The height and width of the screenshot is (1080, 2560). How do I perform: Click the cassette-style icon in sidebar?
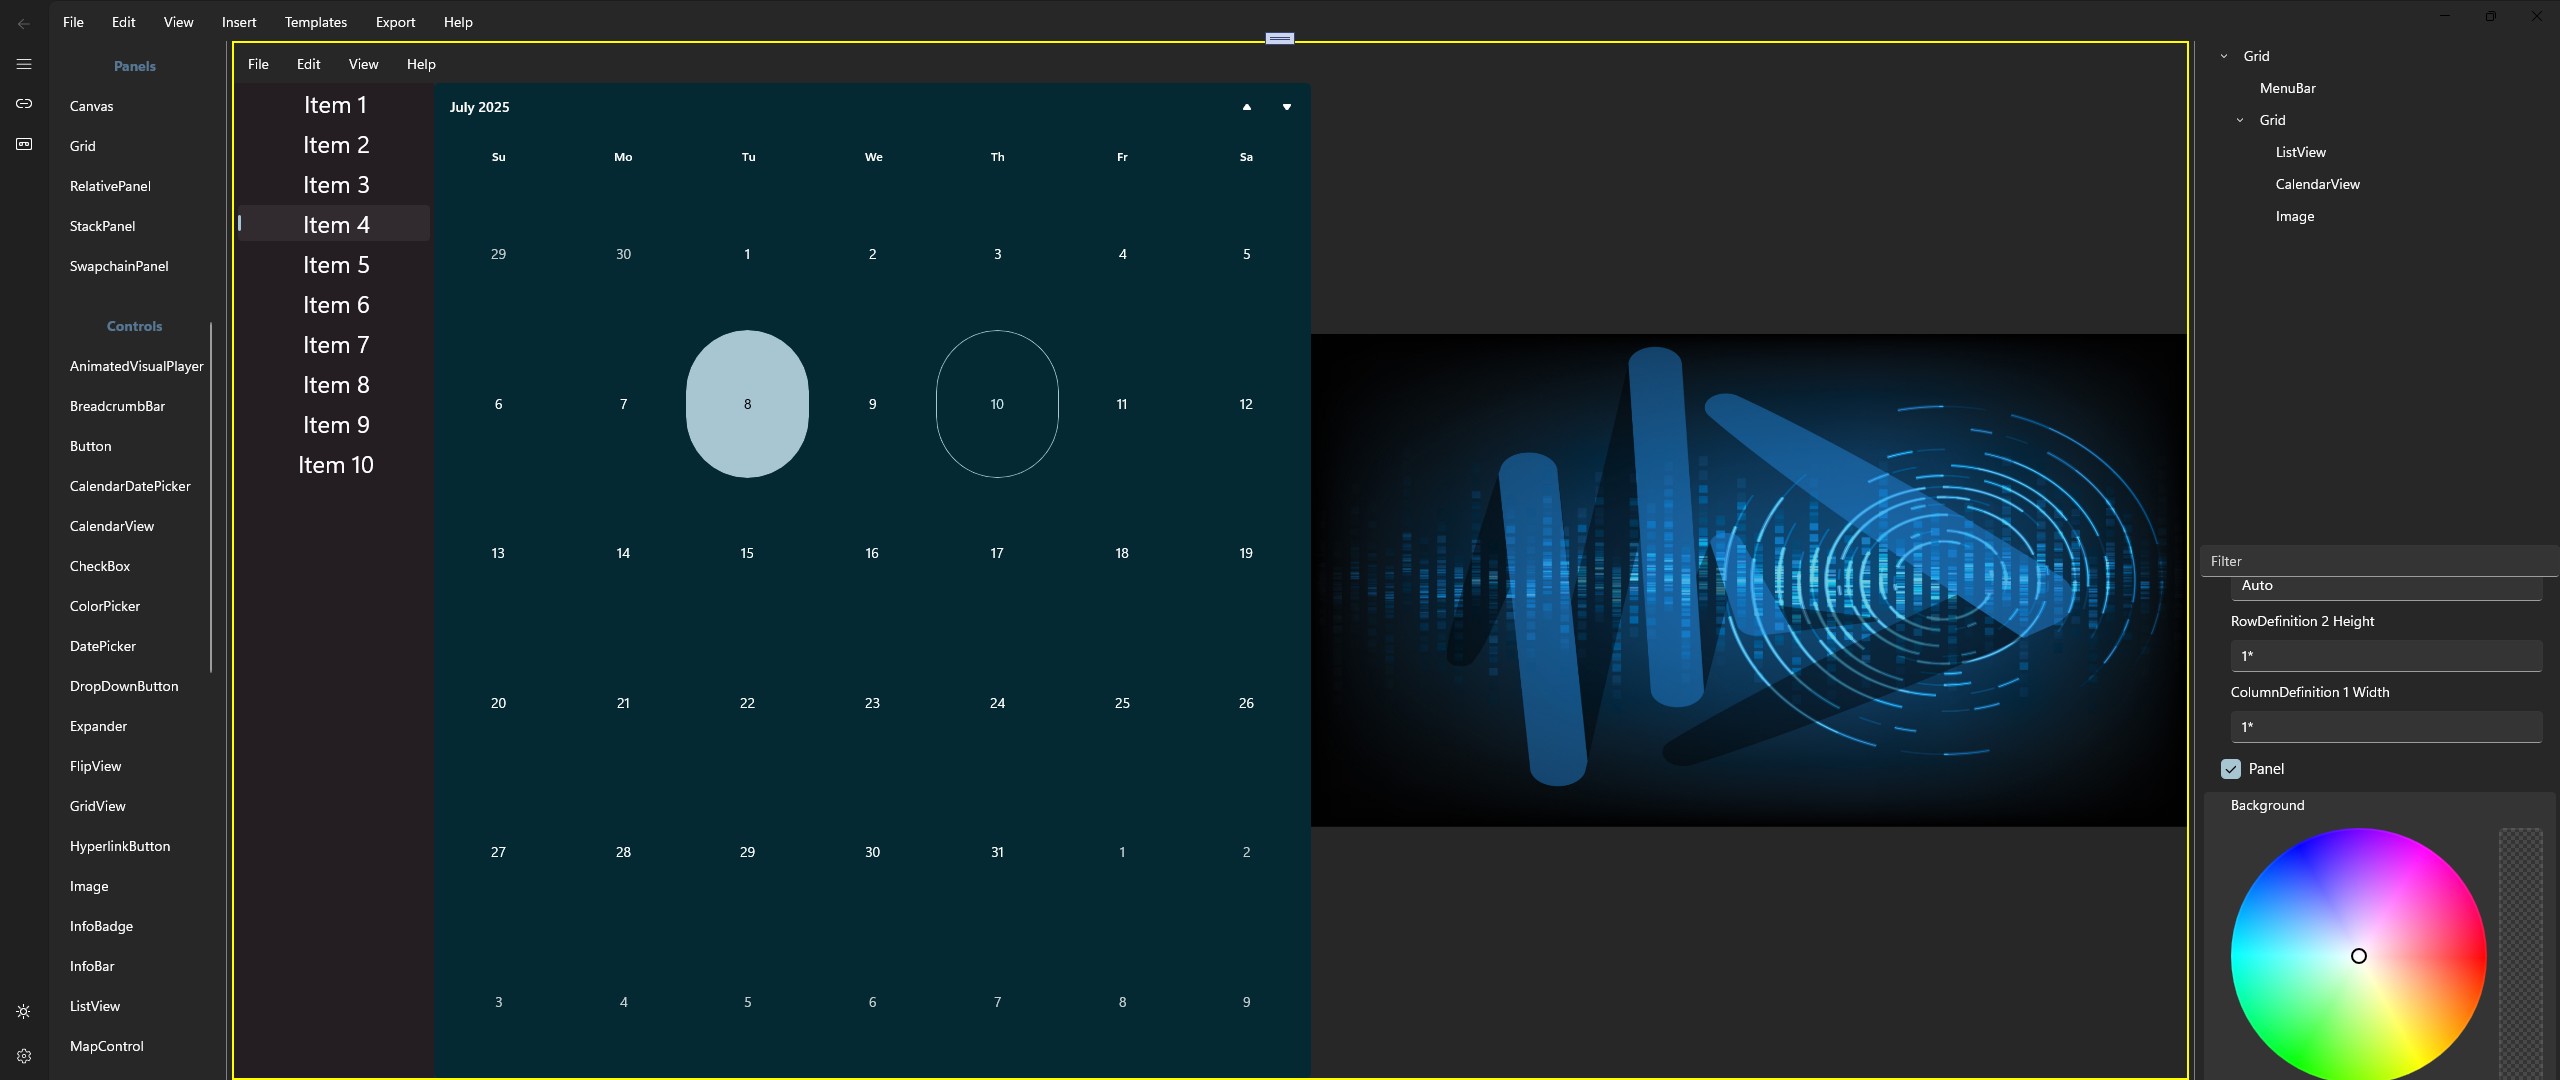(x=24, y=144)
